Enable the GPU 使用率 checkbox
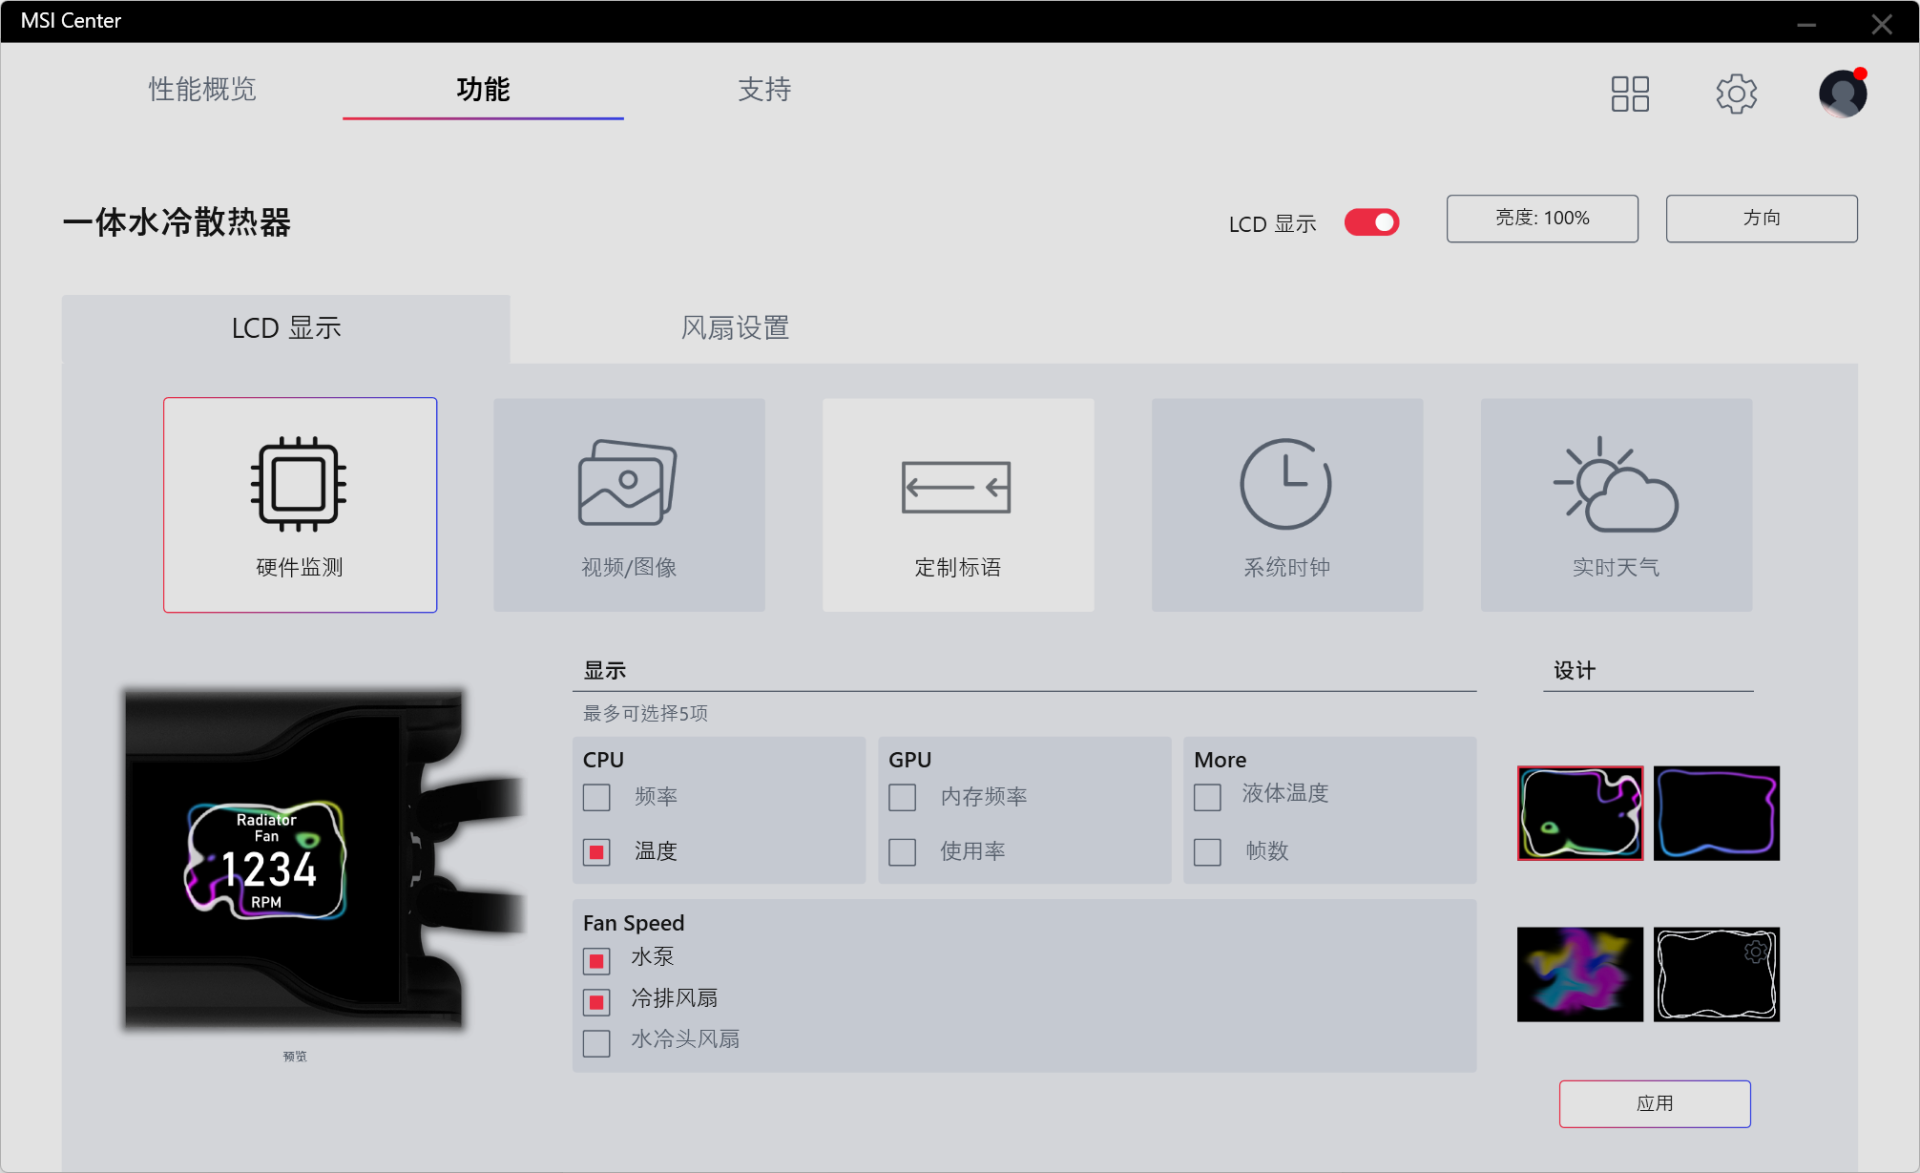1920x1173 pixels. (902, 852)
